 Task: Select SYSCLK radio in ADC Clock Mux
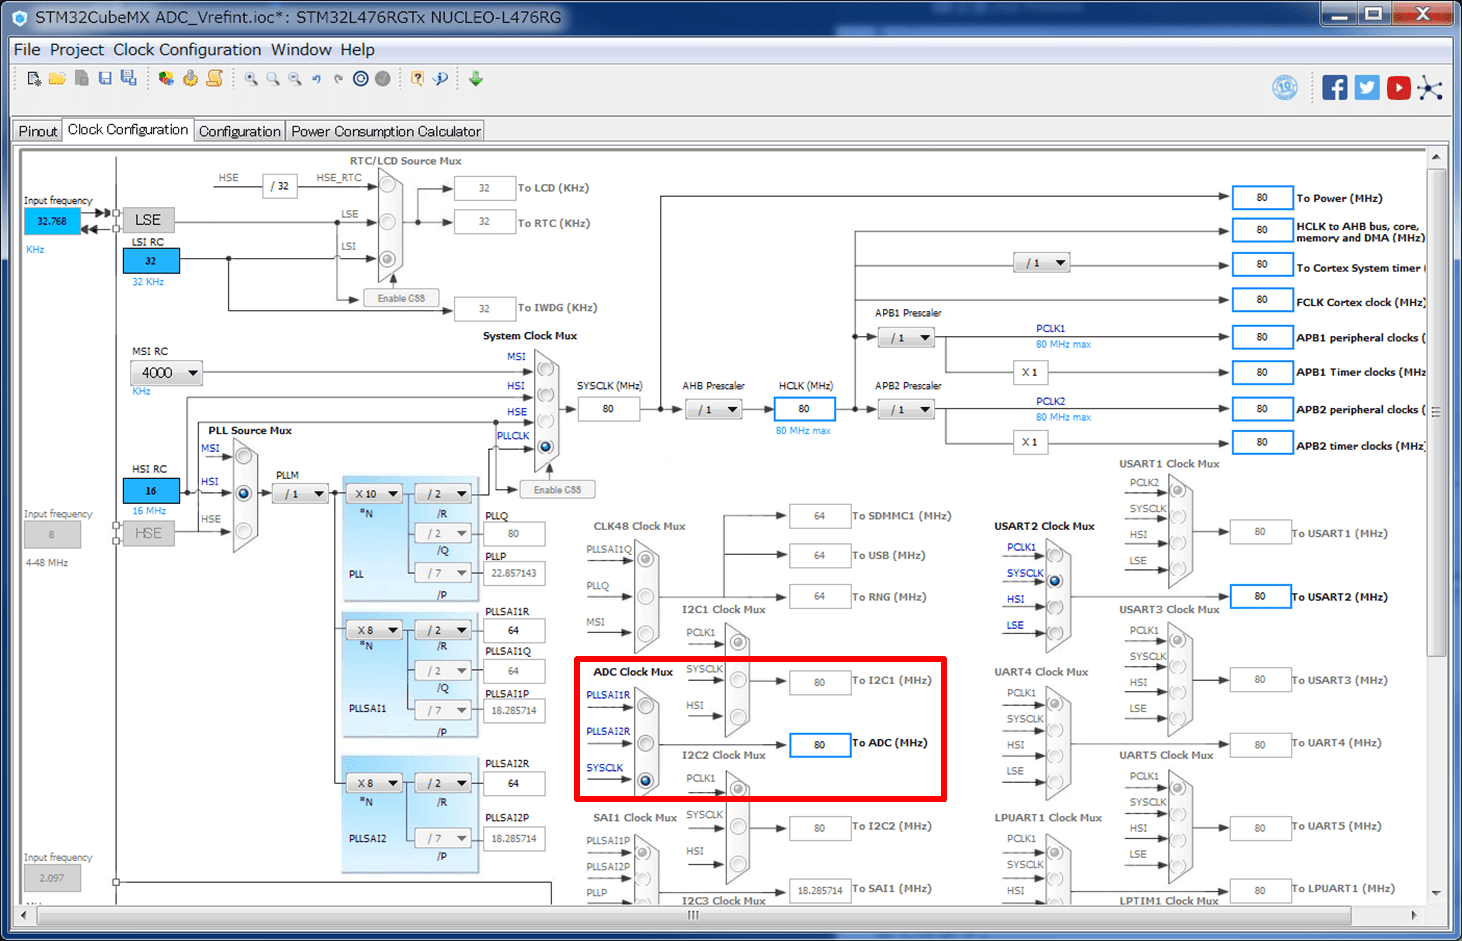[x=646, y=780]
